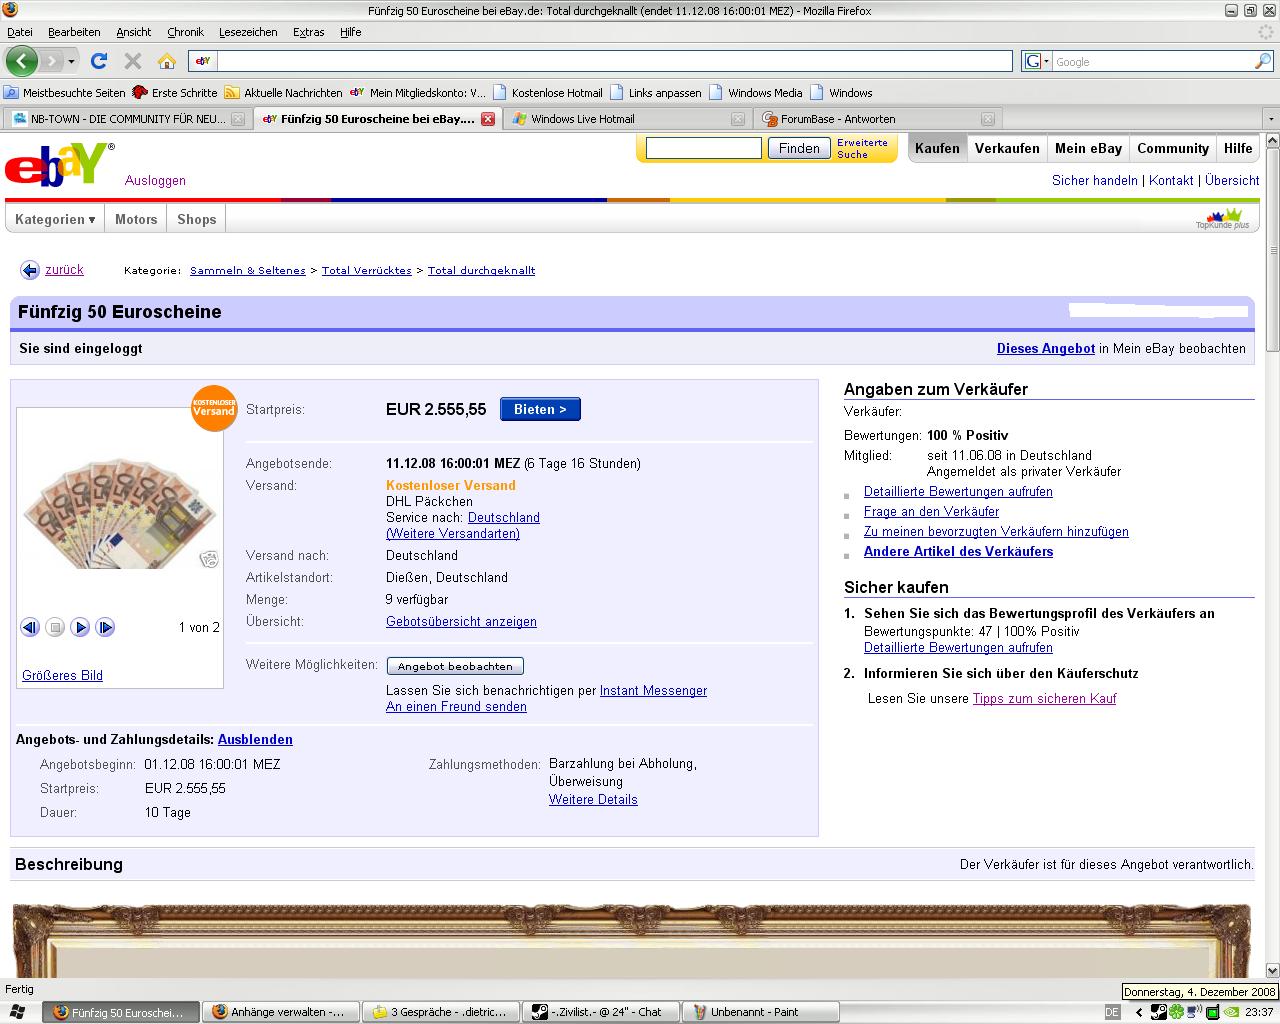This screenshot has height=1024, width=1280.
Task: Reload the current page
Action: point(99,61)
